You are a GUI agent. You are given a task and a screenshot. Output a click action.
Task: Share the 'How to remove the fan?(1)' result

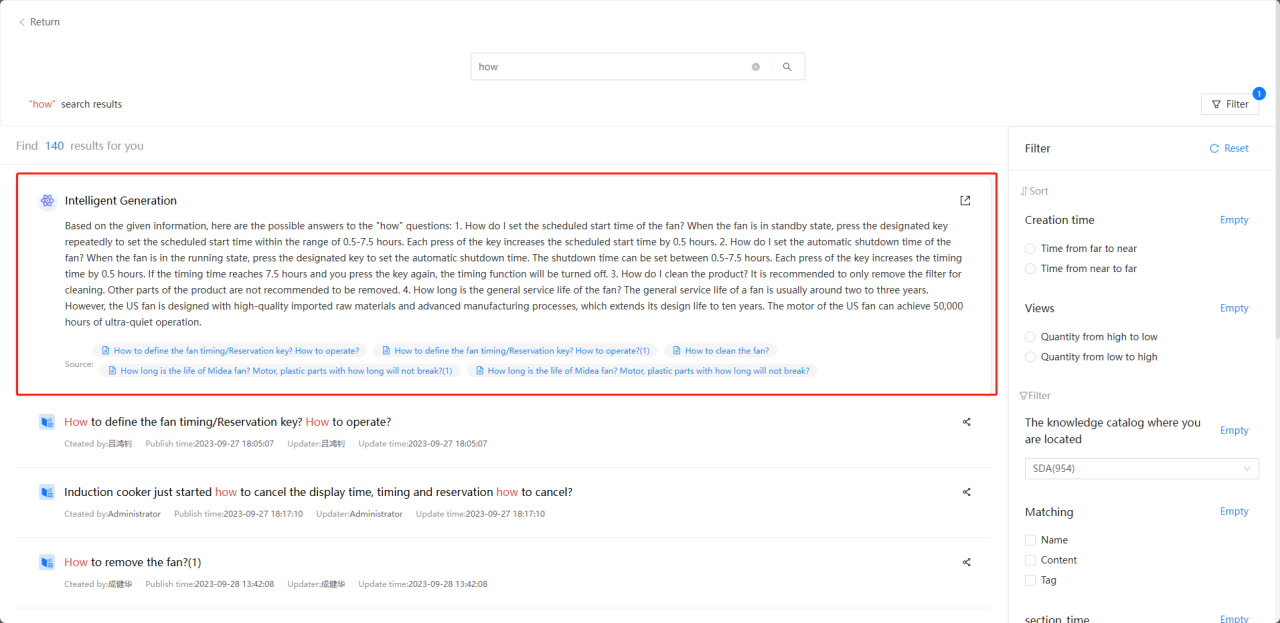pyautogui.click(x=966, y=562)
